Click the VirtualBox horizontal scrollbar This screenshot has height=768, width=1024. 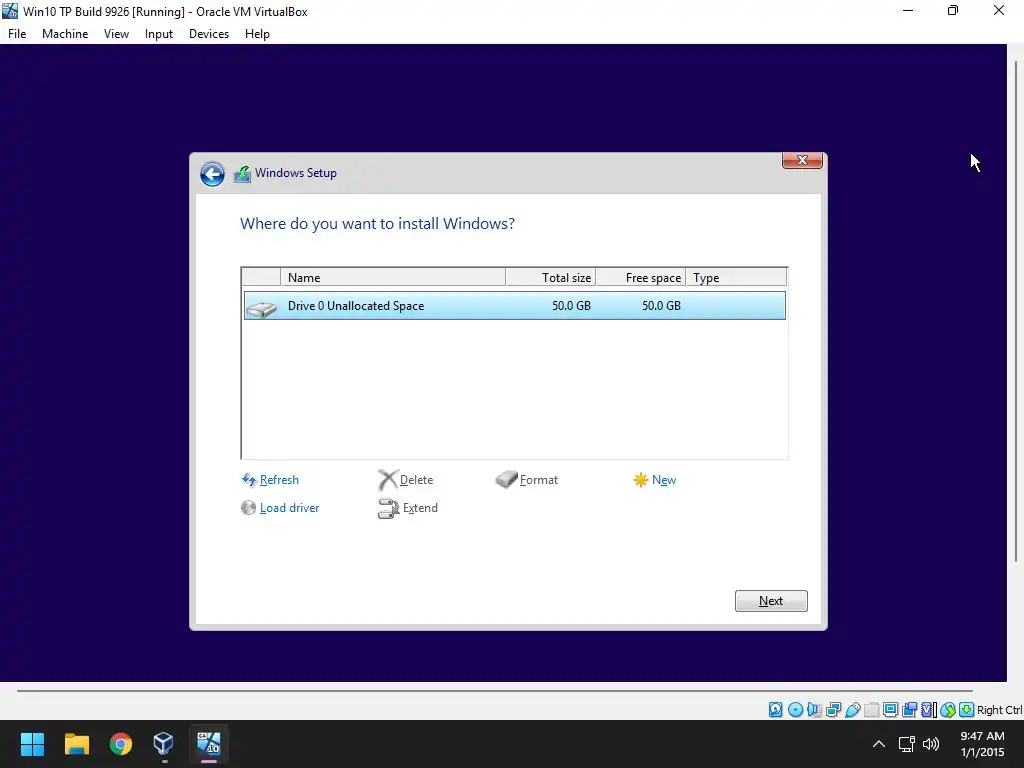point(494,690)
